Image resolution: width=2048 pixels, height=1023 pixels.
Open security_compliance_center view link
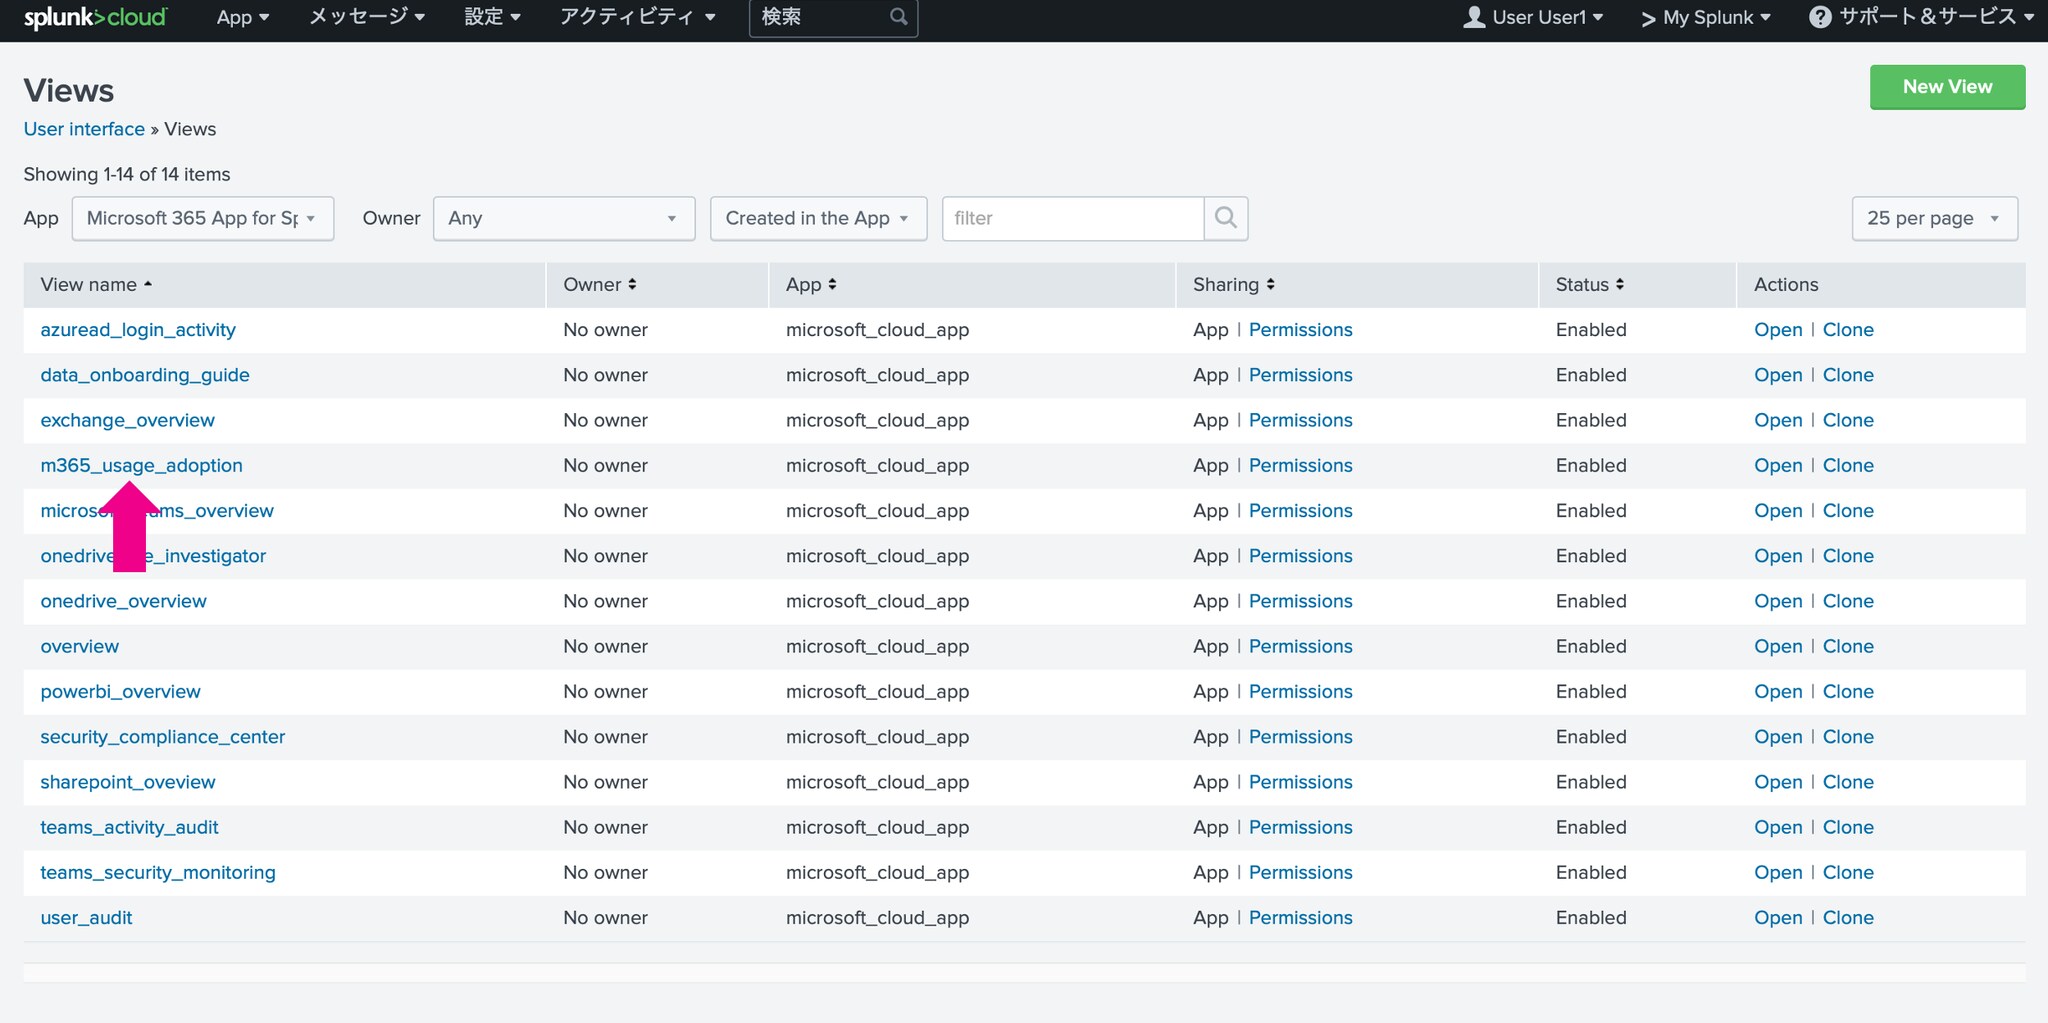click(x=162, y=737)
